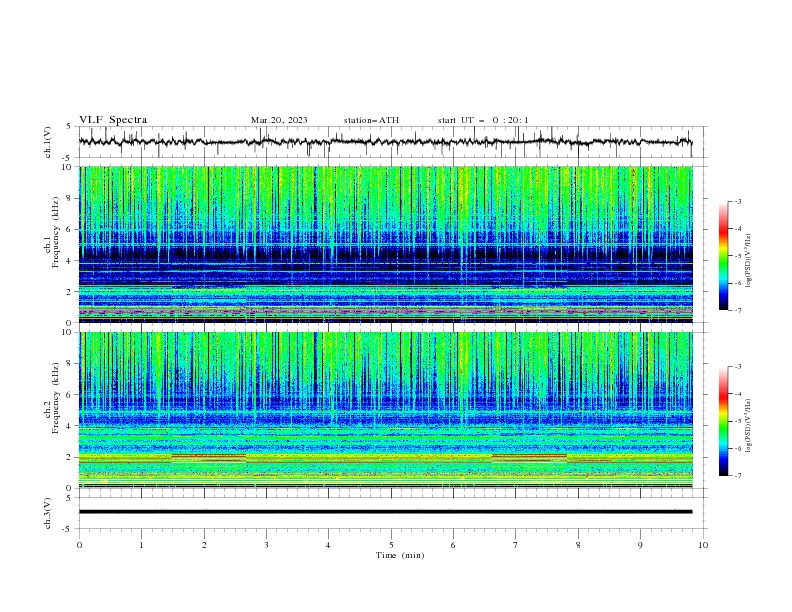The image size is (792, 612).
Task: Click the lower color bar for ch.2 PSD
Action: coord(723,421)
